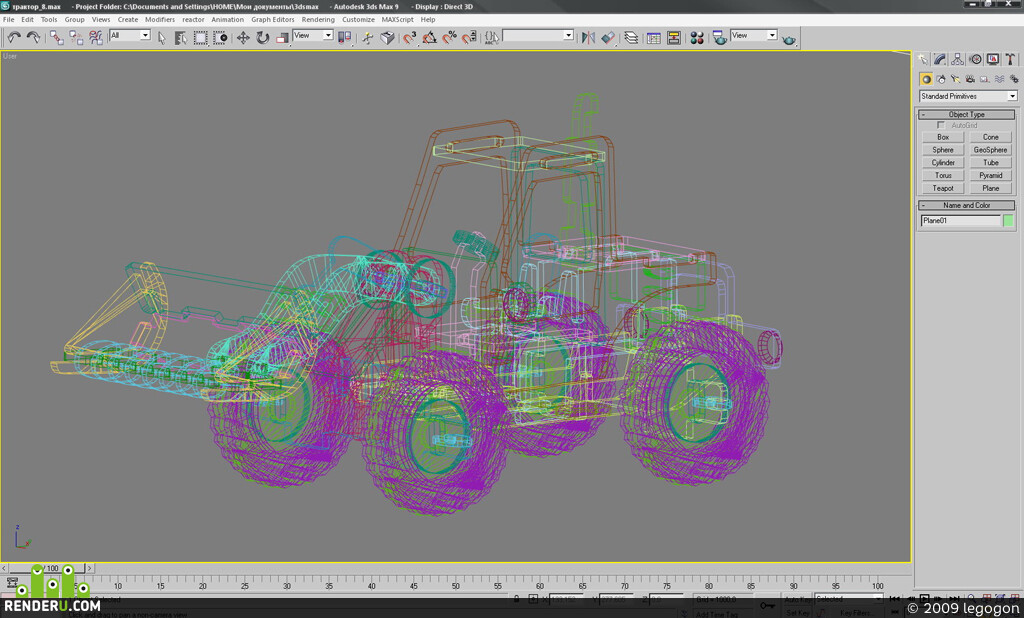Click the Mirror tool icon
Screen dimensions: 1024x618
click(588, 38)
